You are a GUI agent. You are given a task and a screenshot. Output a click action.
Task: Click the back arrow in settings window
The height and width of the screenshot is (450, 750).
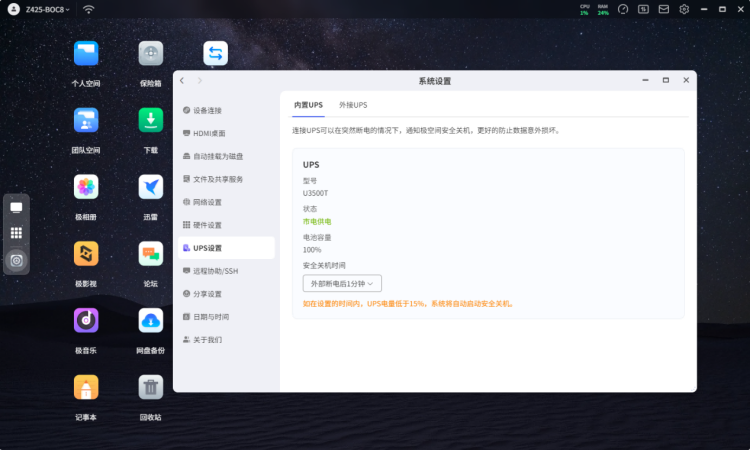coord(182,80)
